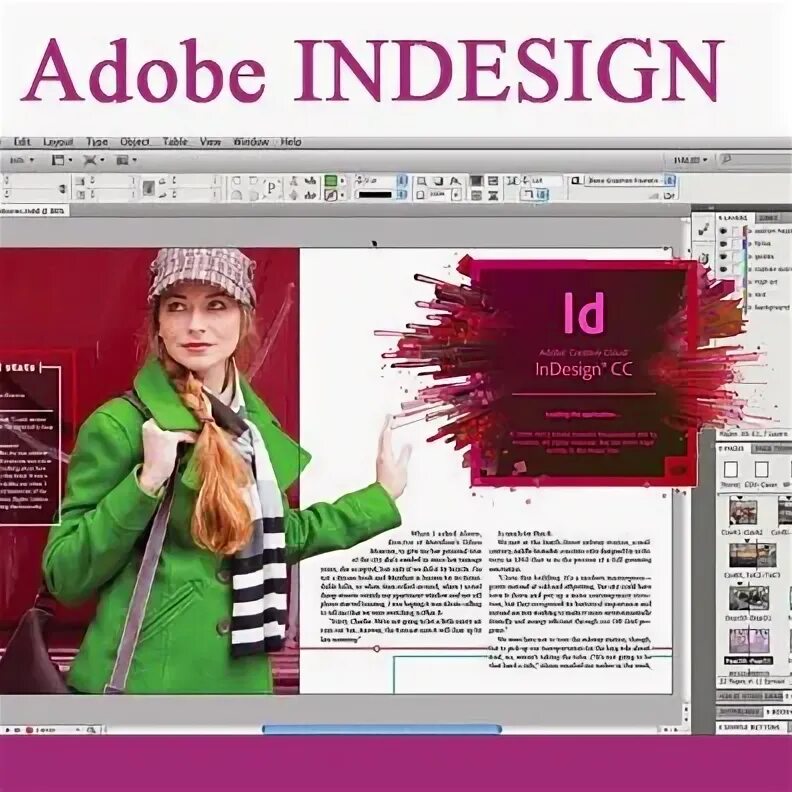Screen dimensions: 792x792
Task: Click the no text wrap icon
Action: pos(476,181)
